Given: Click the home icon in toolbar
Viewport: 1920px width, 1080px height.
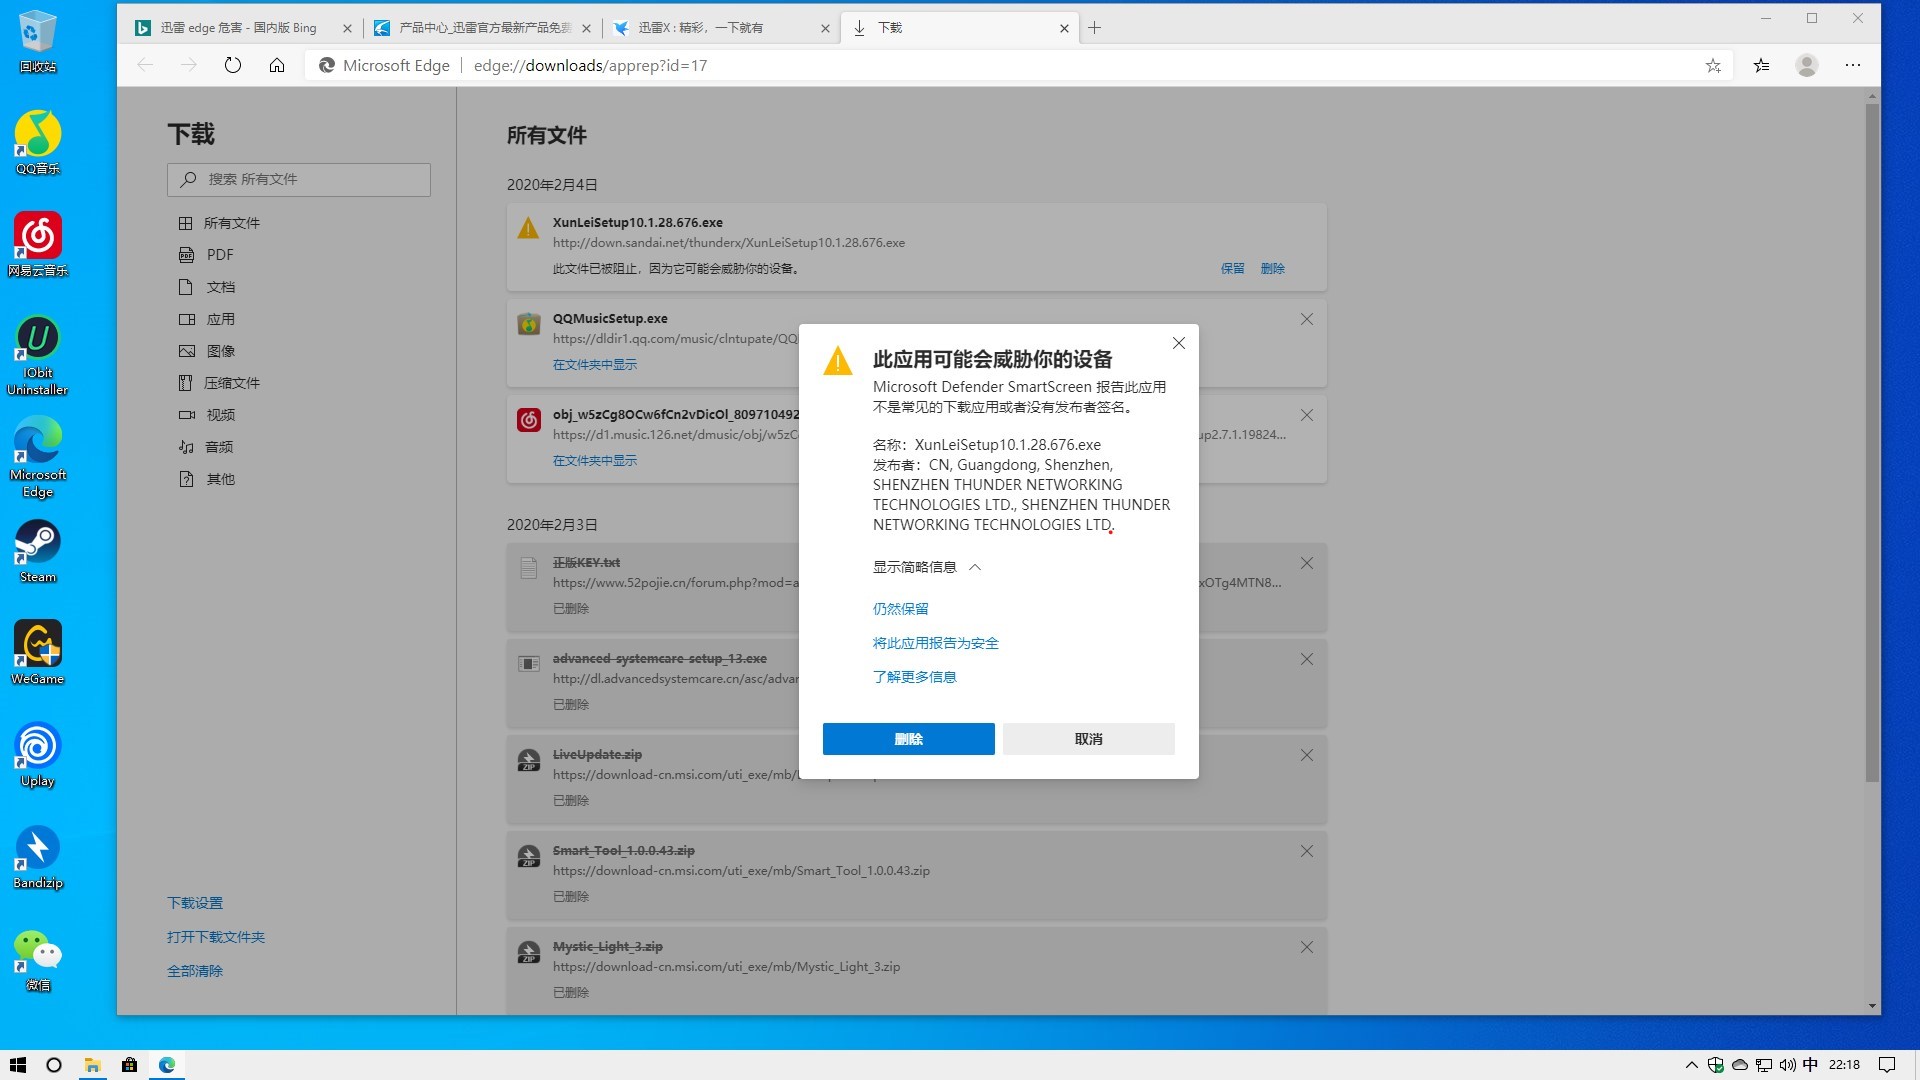Looking at the screenshot, I should point(277,65).
